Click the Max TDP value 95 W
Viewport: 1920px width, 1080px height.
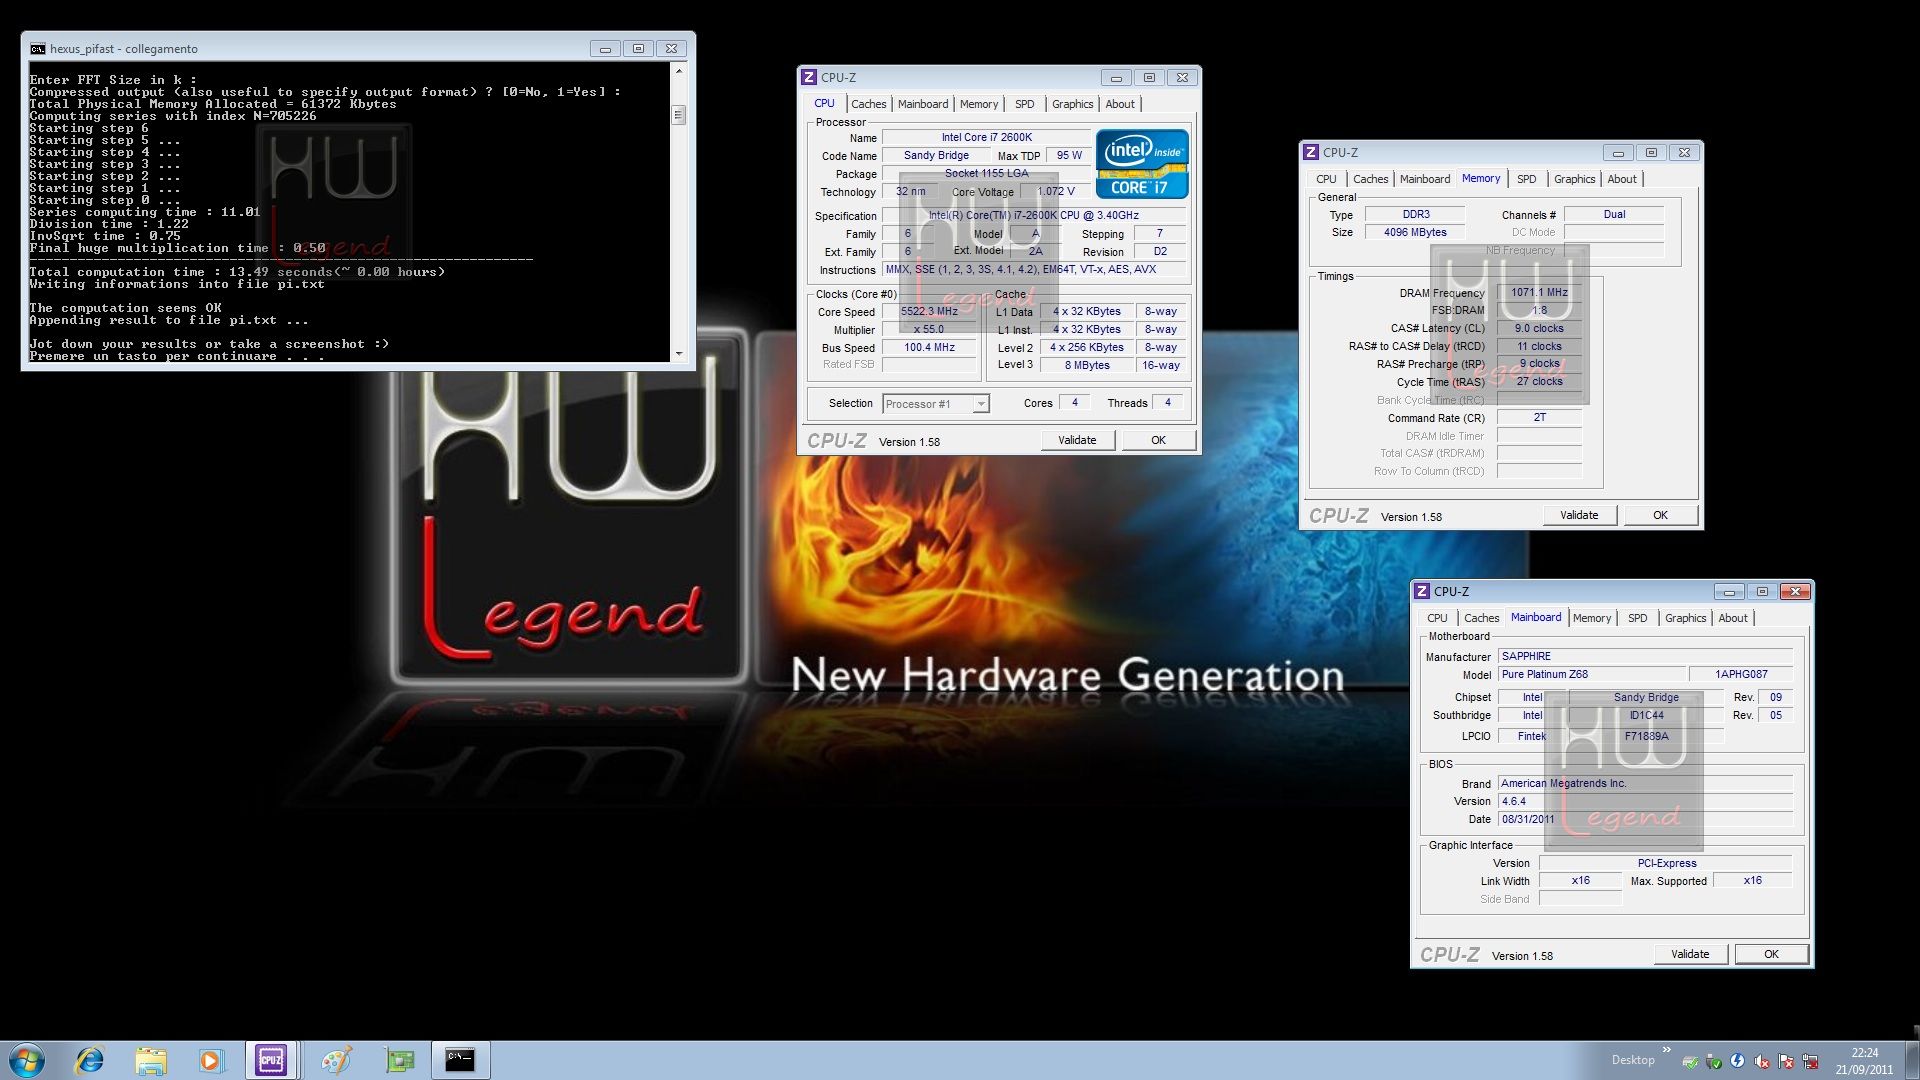(x=1069, y=156)
